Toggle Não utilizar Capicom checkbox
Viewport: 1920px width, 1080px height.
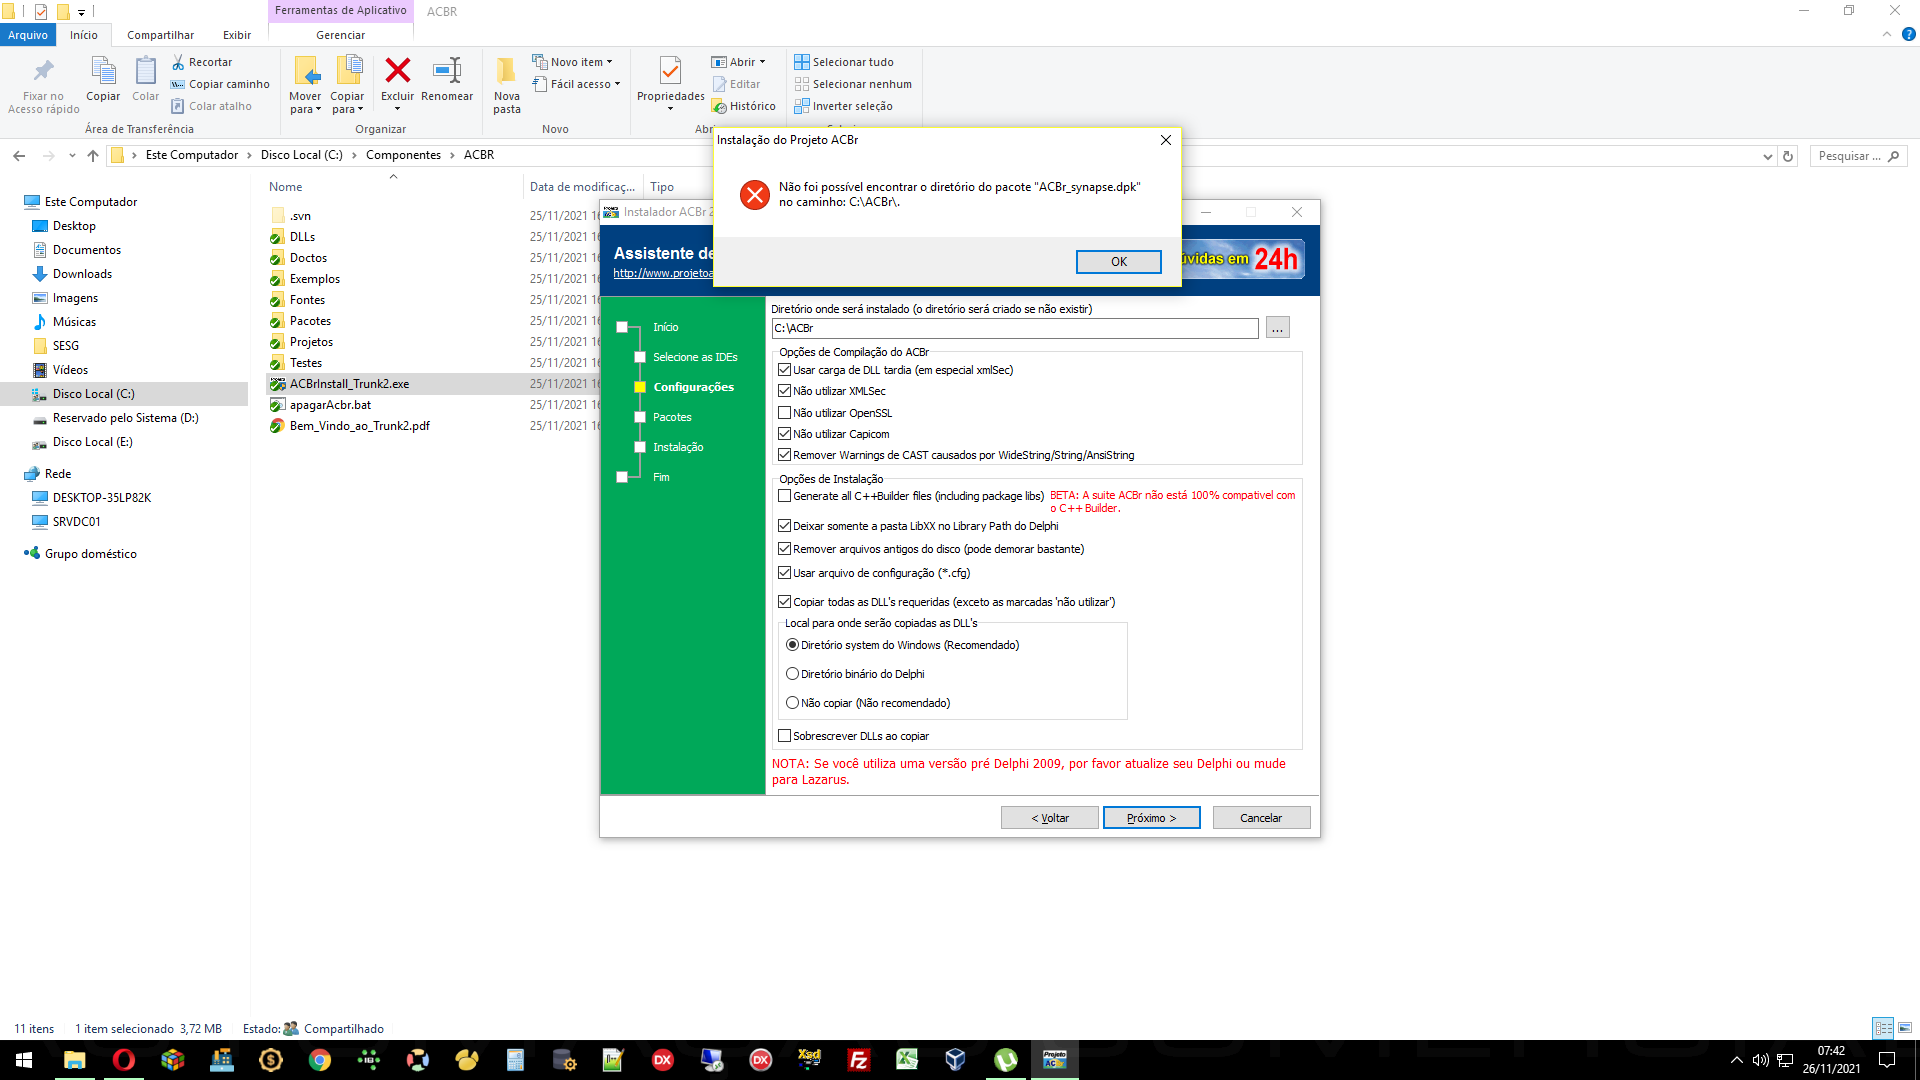[x=785, y=434]
